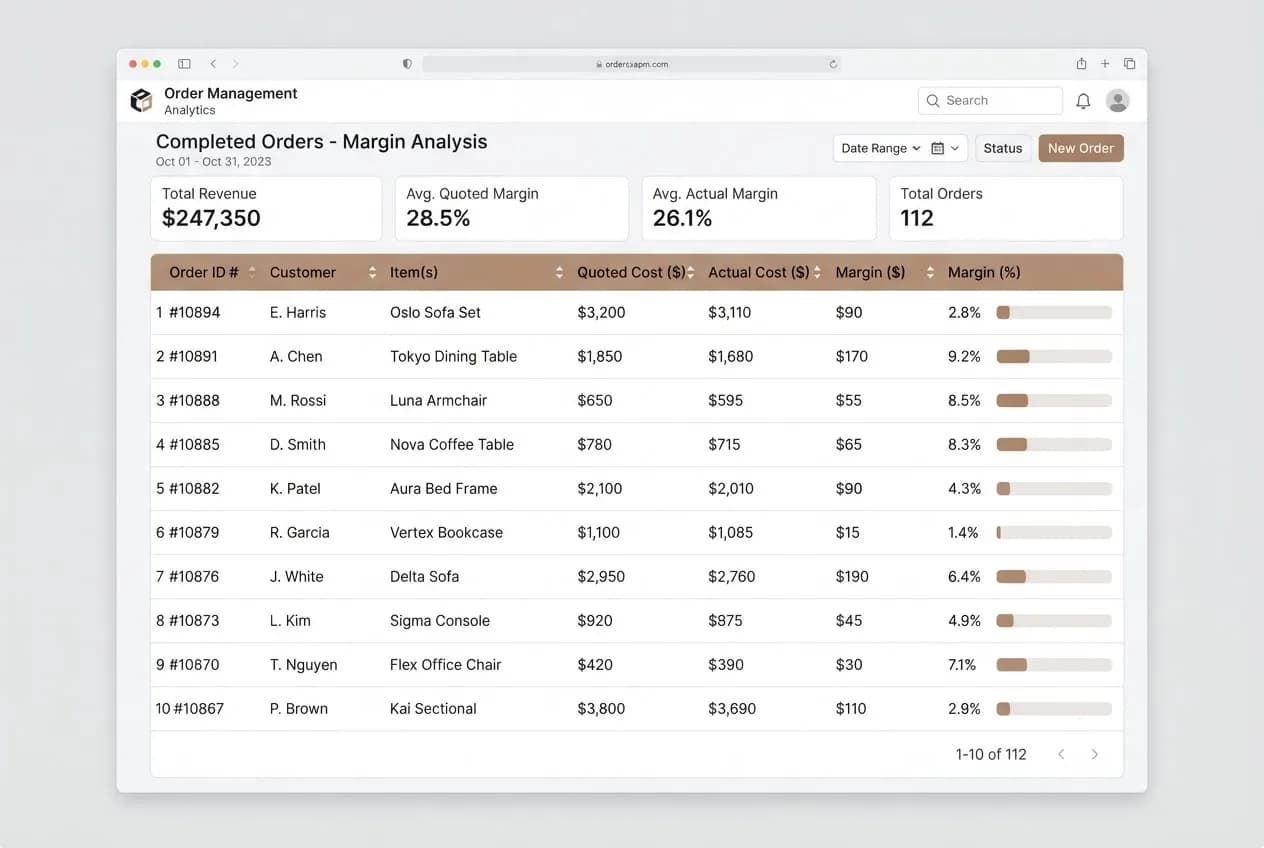This screenshot has height=848, width=1264.
Task: Click the 1-10 of 112 pagination text
Action: point(991,754)
